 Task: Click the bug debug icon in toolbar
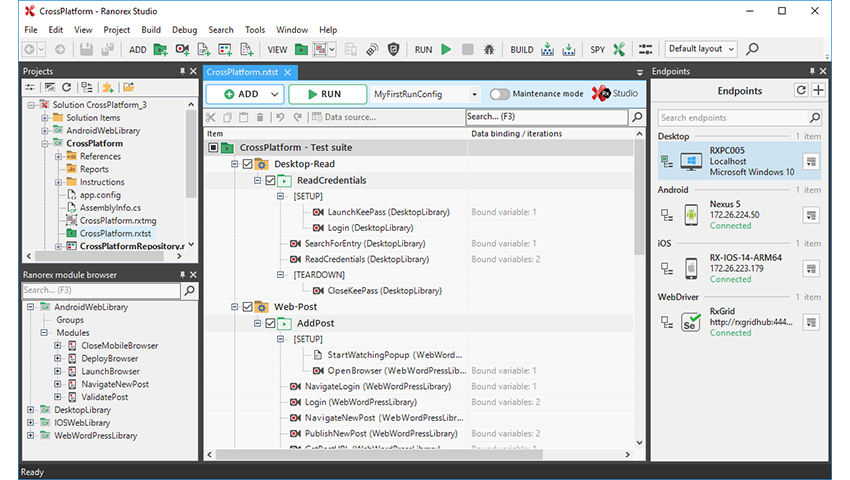click(488, 49)
